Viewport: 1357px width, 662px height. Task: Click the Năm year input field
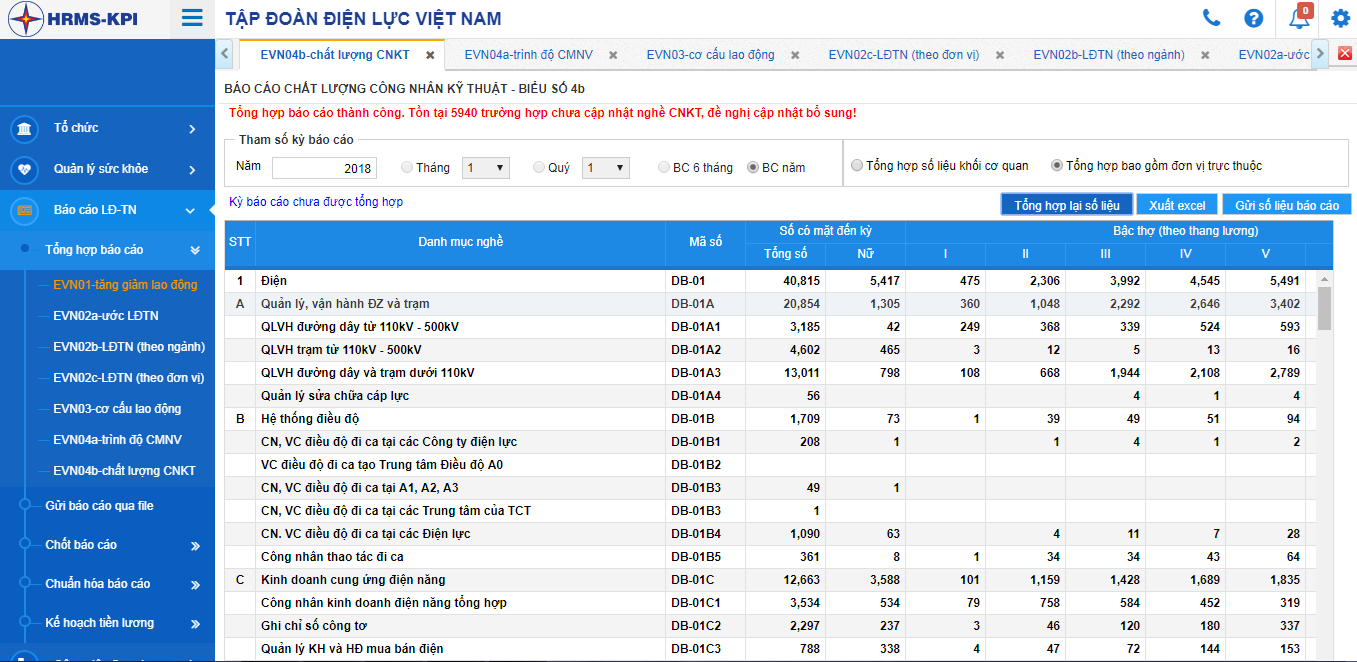click(323, 168)
